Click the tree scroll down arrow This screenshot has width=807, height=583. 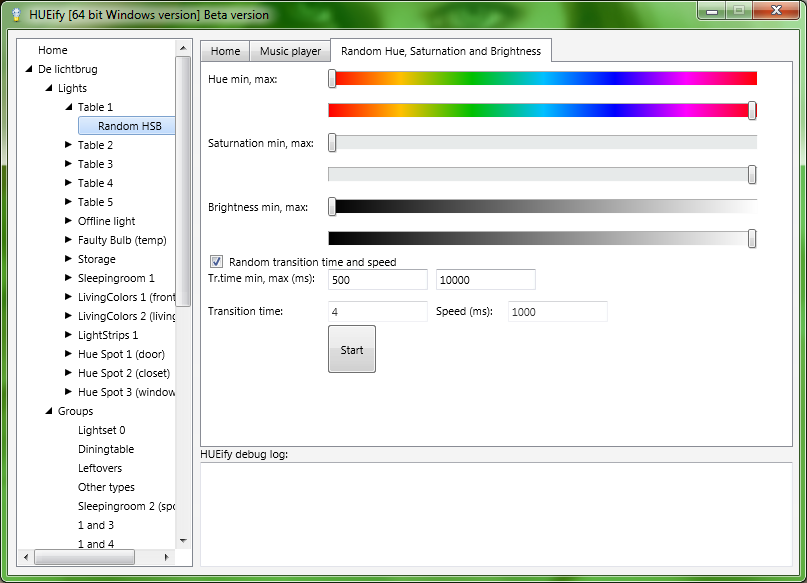(x=183, y=541)
